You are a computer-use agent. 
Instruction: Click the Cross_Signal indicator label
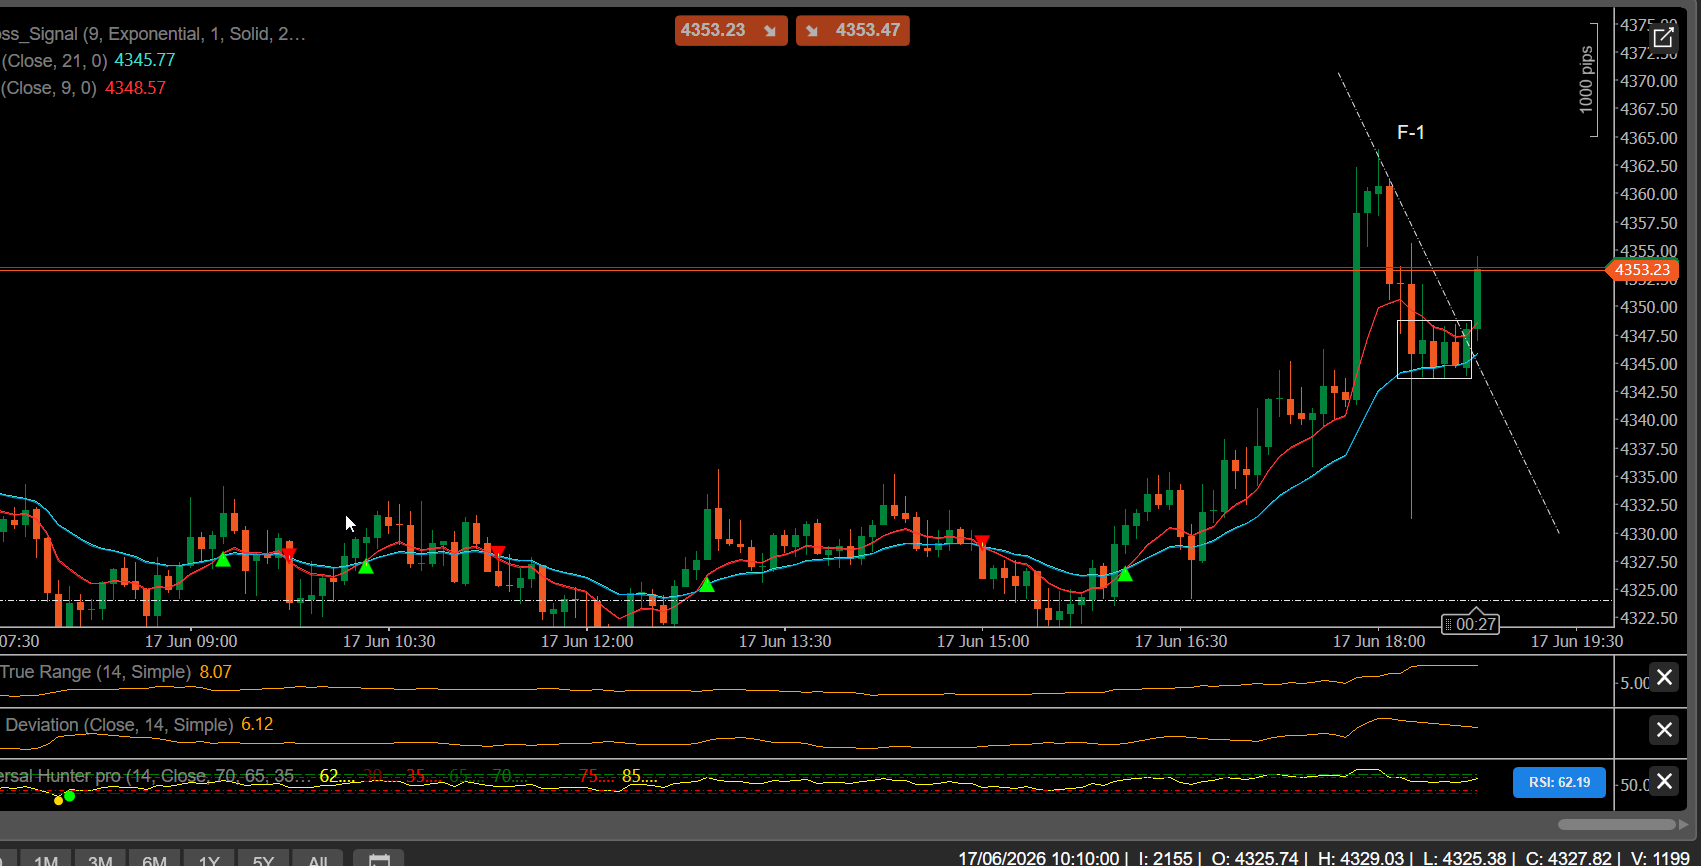click(x=152, y=34)
